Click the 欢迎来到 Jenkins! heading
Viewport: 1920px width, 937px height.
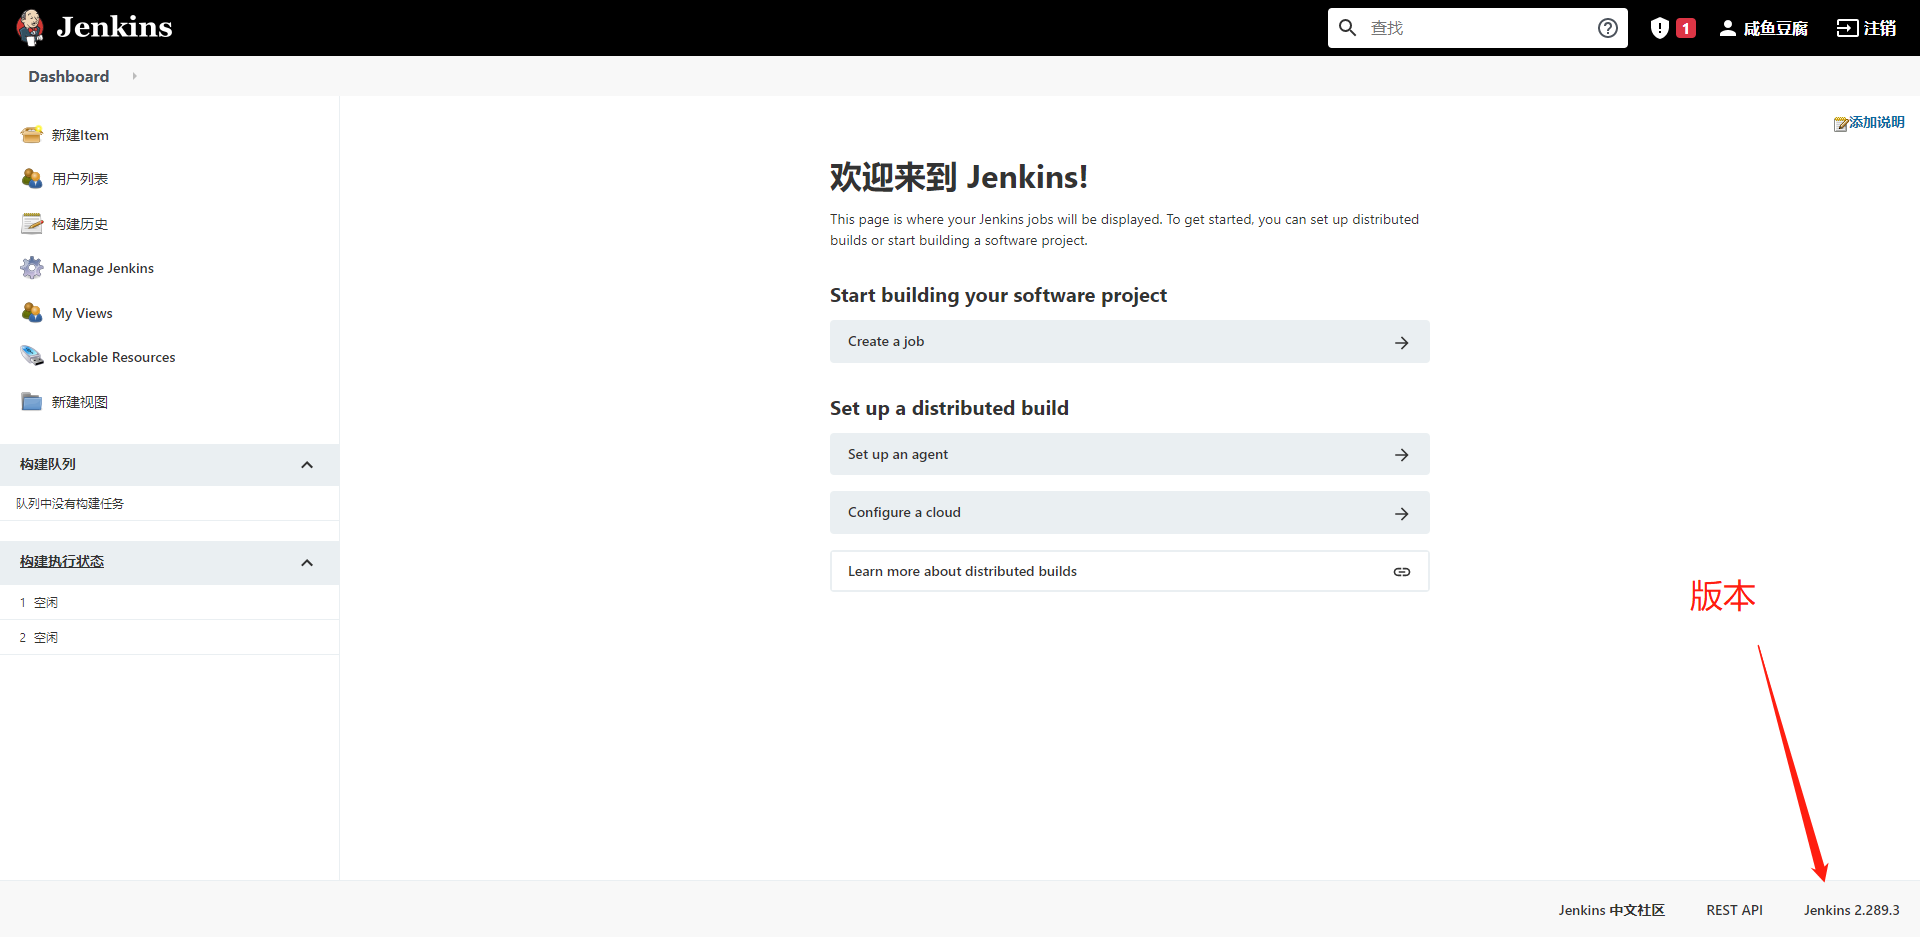[x=958, y=177]
